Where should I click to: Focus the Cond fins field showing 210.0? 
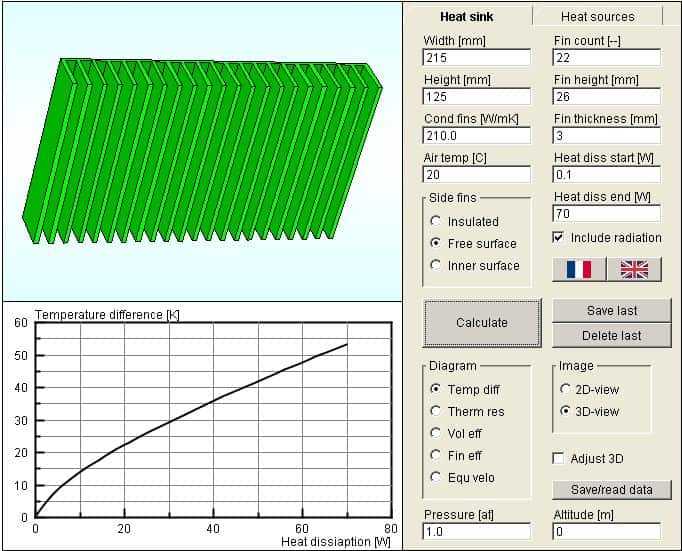(x=477, y=136)
